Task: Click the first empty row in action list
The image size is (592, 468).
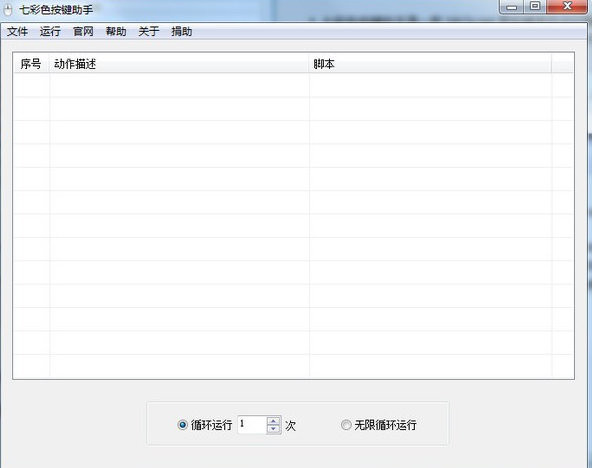Action: point(293,85)
